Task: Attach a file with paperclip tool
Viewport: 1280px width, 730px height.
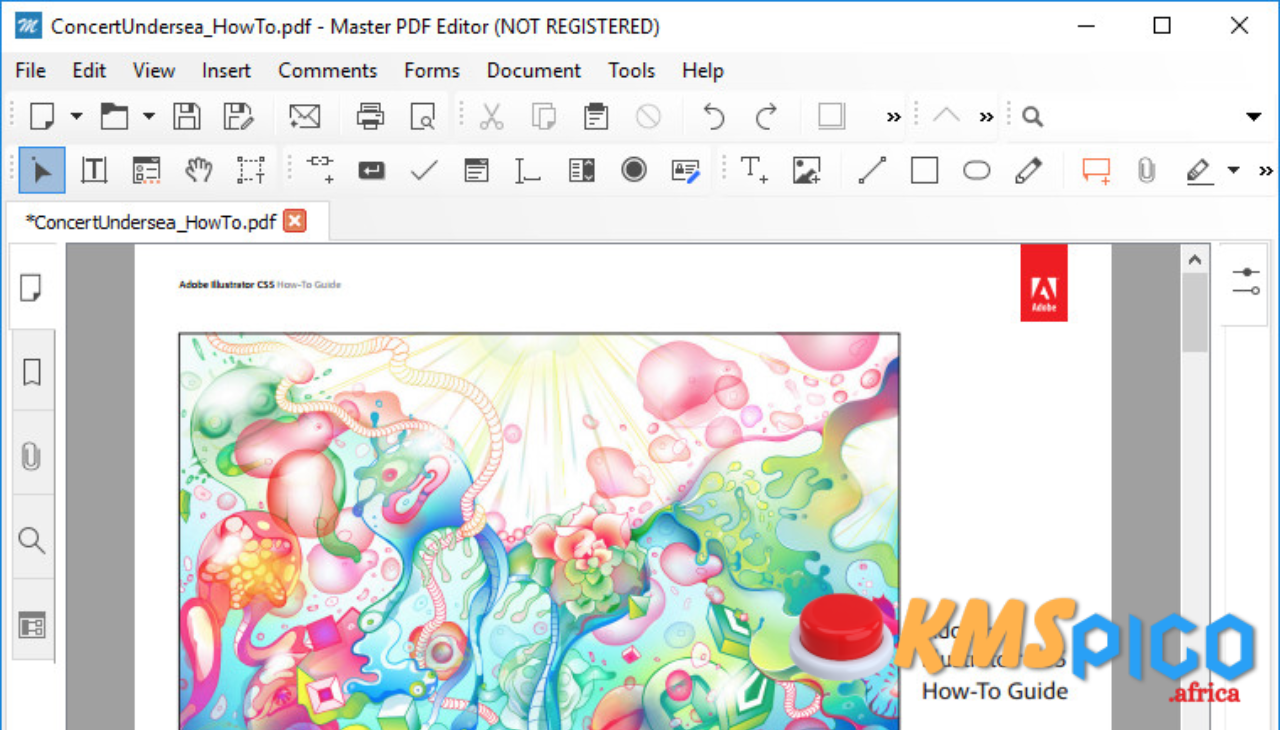Action: (x=1146, y=171)
